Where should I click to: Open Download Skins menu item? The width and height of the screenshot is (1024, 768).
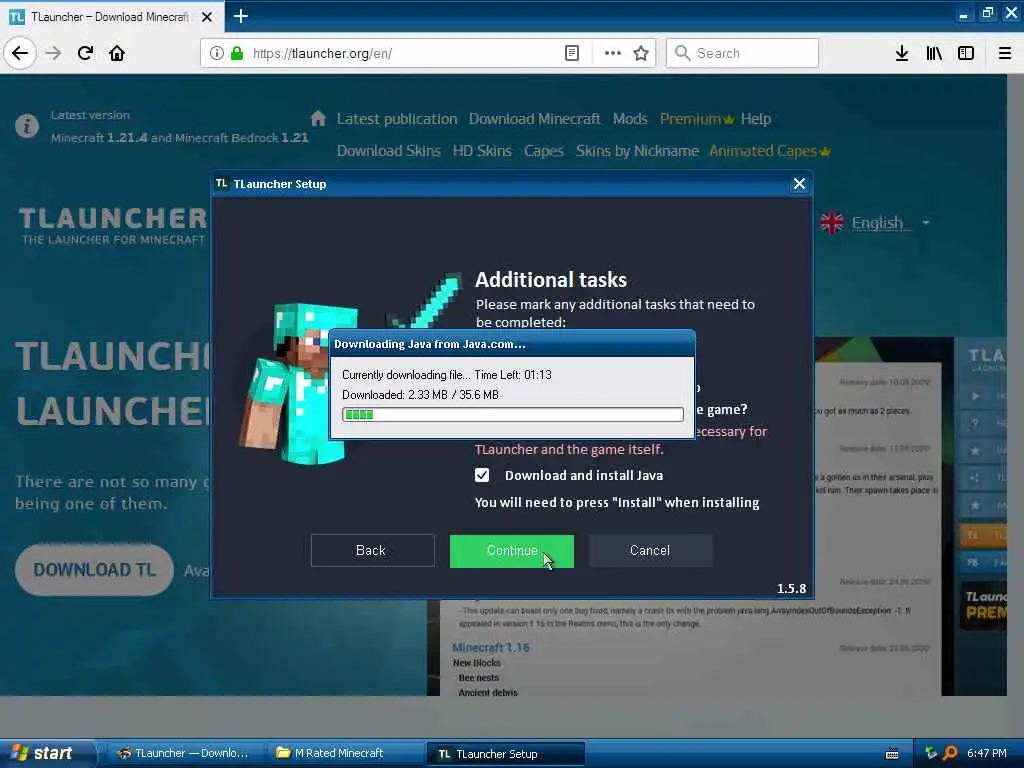(x=389, y=151)
